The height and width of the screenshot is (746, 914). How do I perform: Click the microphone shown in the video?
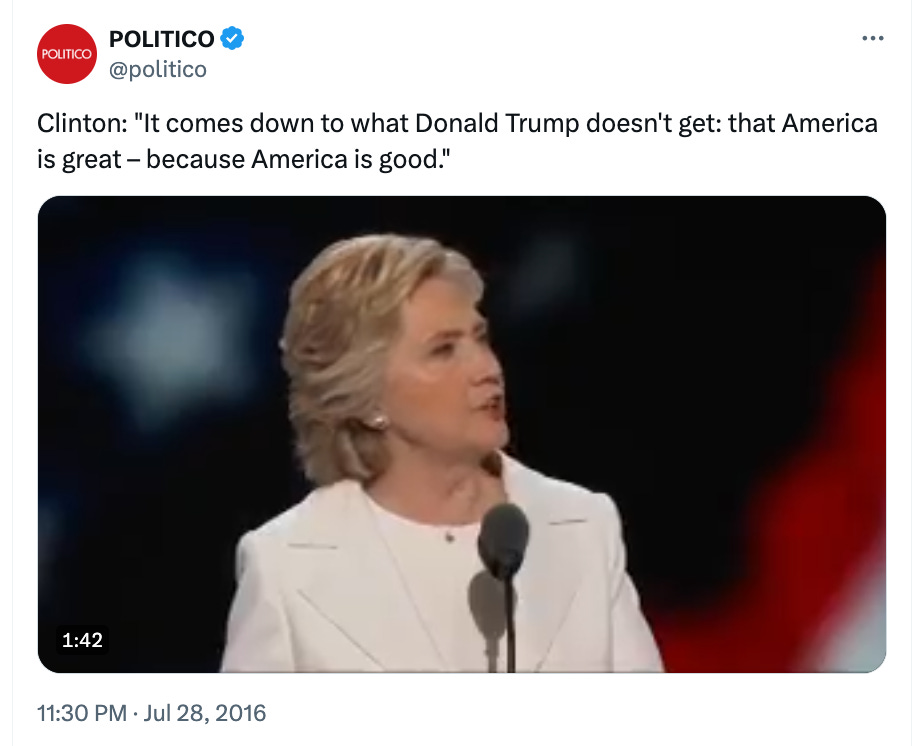click(x=502, y=540)
